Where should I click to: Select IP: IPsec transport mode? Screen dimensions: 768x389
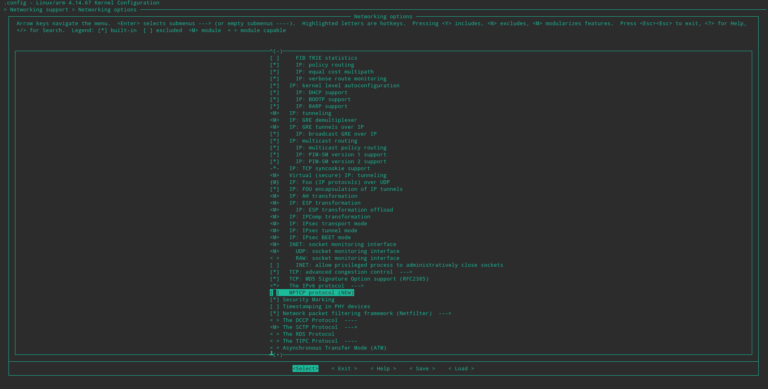(318, 223)
